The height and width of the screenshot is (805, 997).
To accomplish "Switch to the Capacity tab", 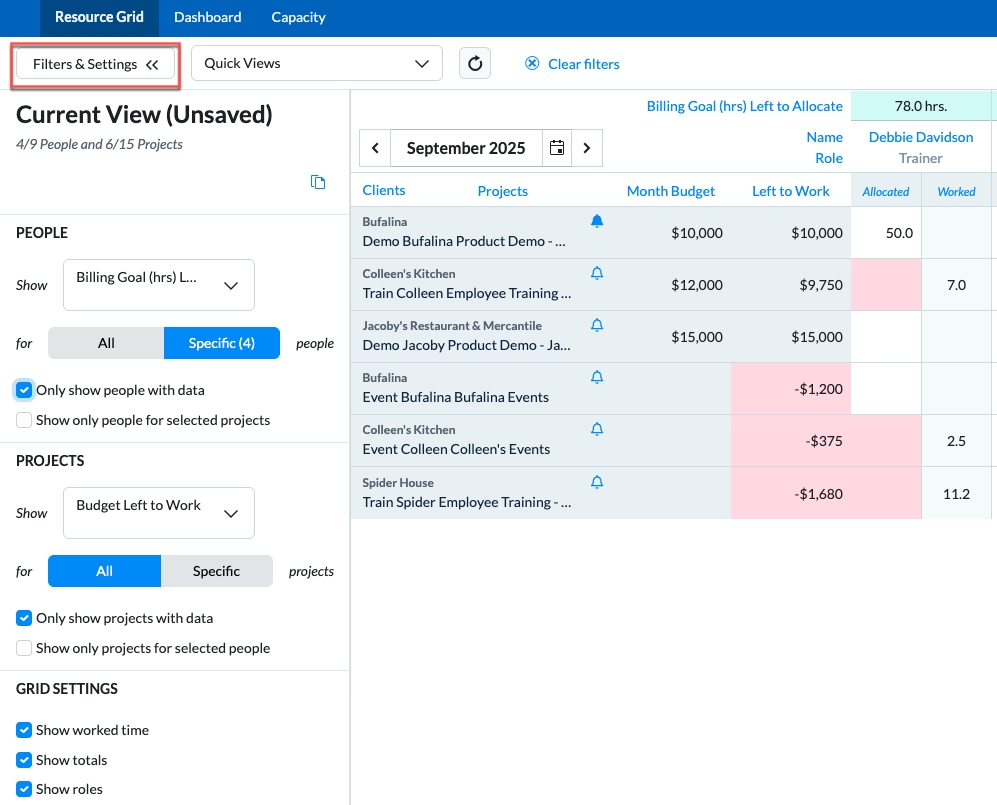I will (298, 17).
